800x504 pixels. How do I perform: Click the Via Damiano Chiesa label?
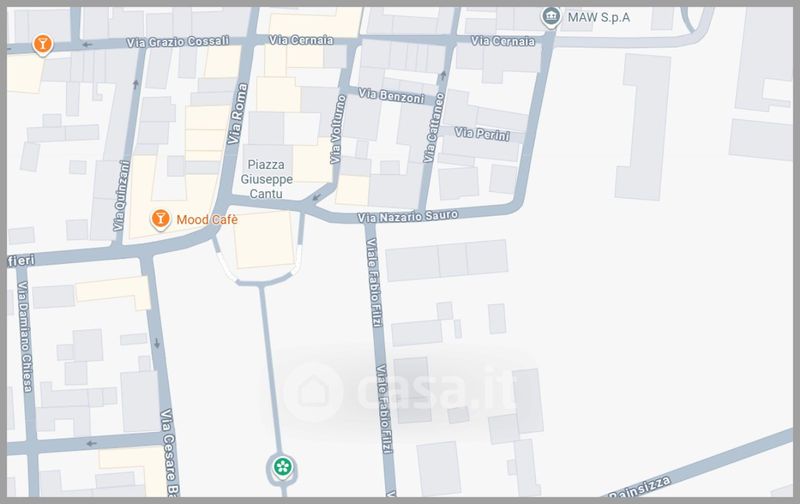tap(24, 337)
